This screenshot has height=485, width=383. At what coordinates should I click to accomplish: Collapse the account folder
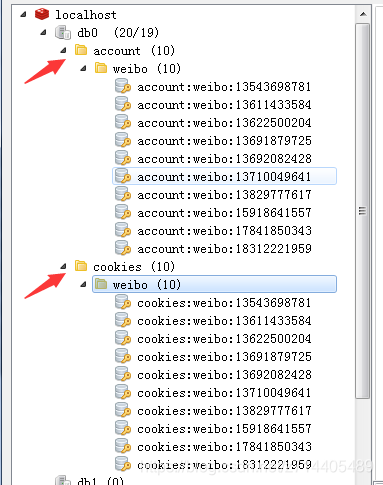click(63, 51)
